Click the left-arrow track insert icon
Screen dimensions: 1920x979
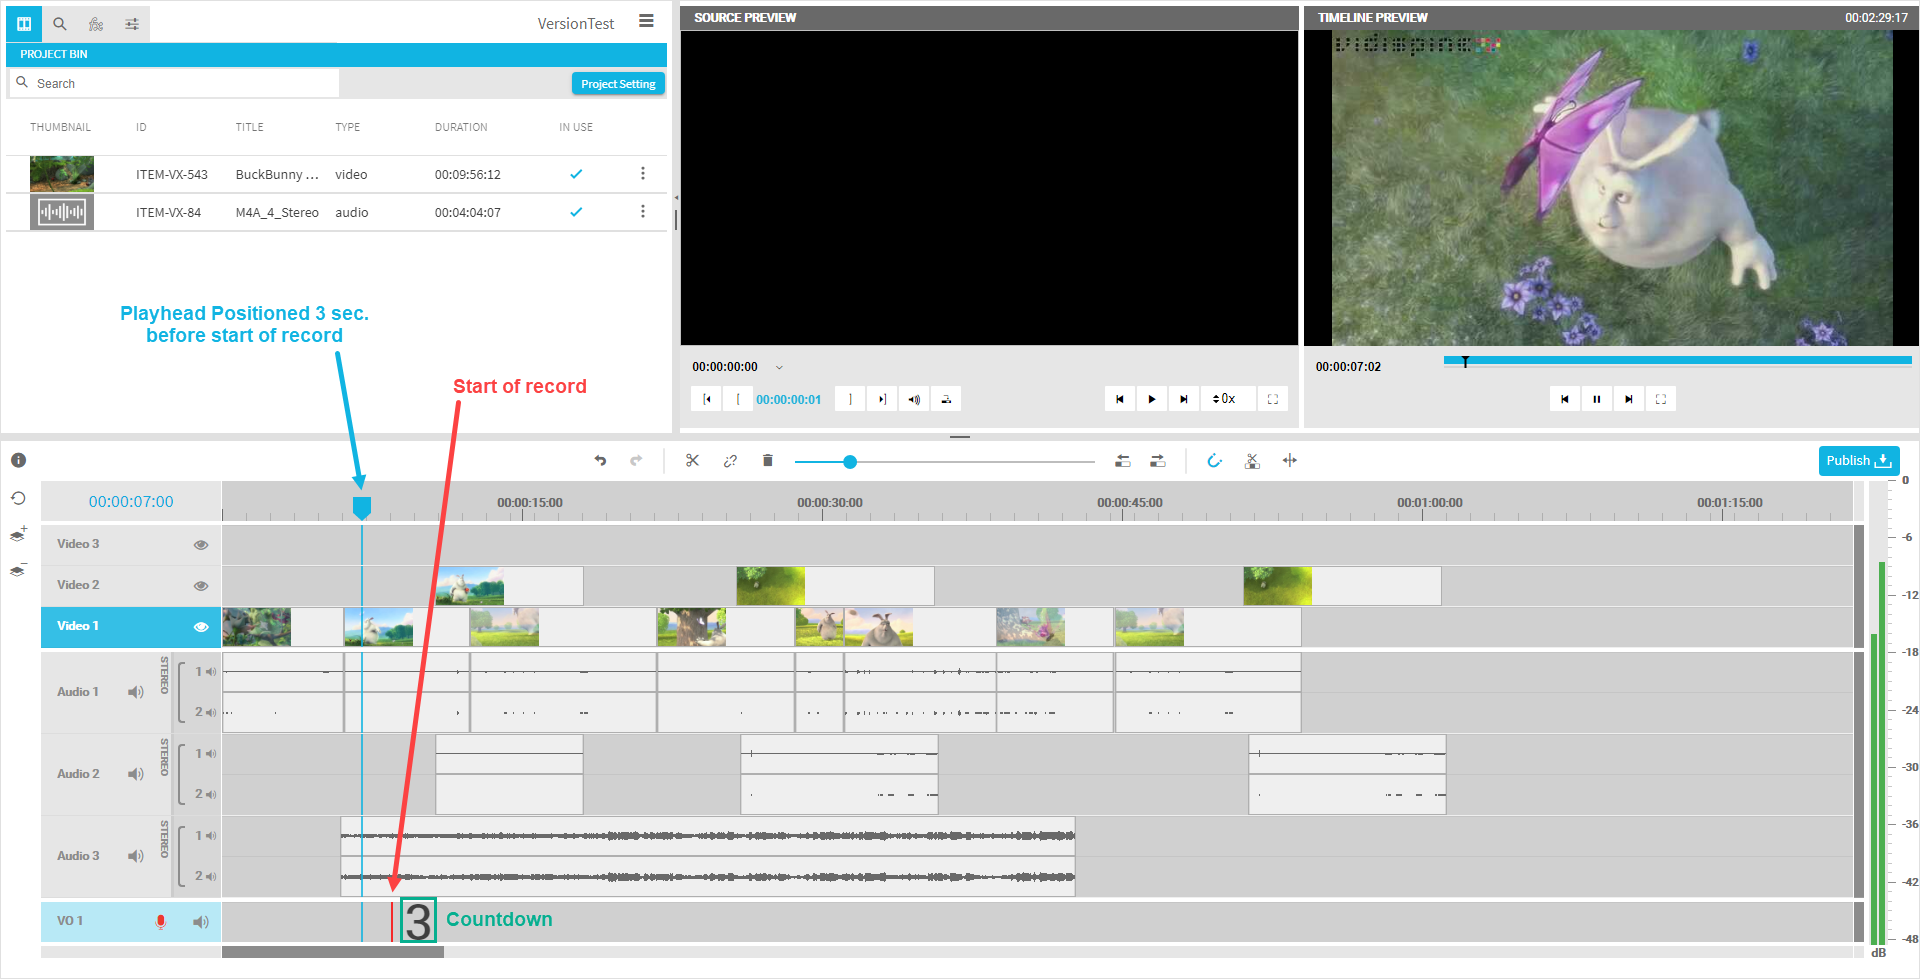(x=1123, y=461)
